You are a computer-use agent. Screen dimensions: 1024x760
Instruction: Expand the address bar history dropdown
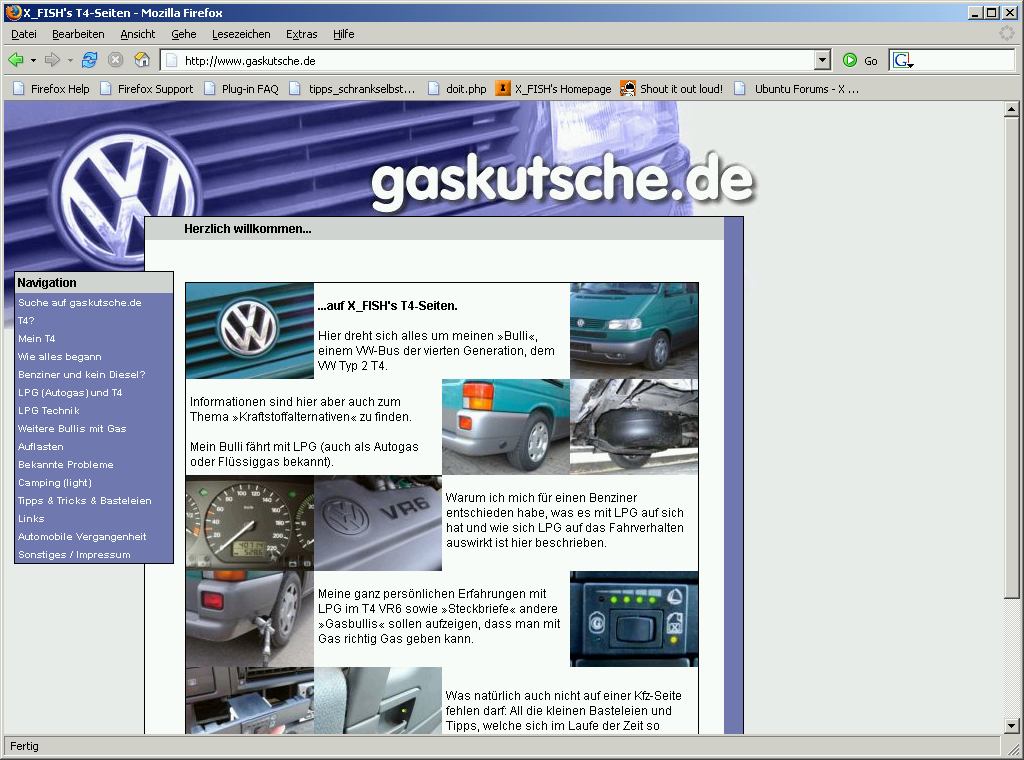pyautogui.click(x=823, y=61)
